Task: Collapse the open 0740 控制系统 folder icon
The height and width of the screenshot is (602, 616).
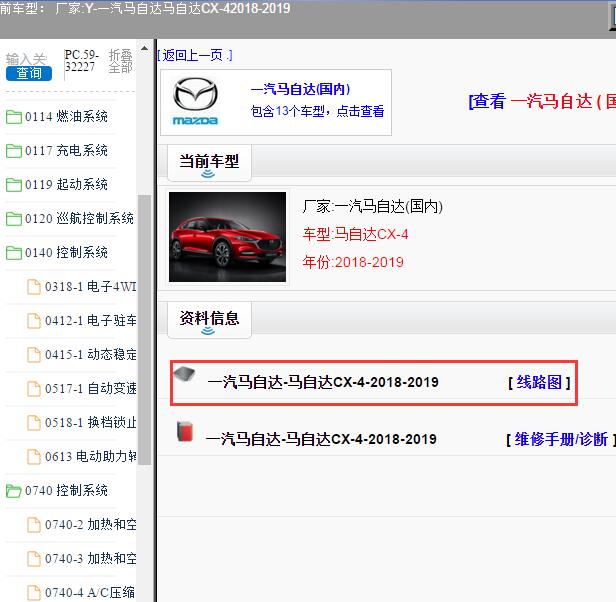Action: pos(14,491)
